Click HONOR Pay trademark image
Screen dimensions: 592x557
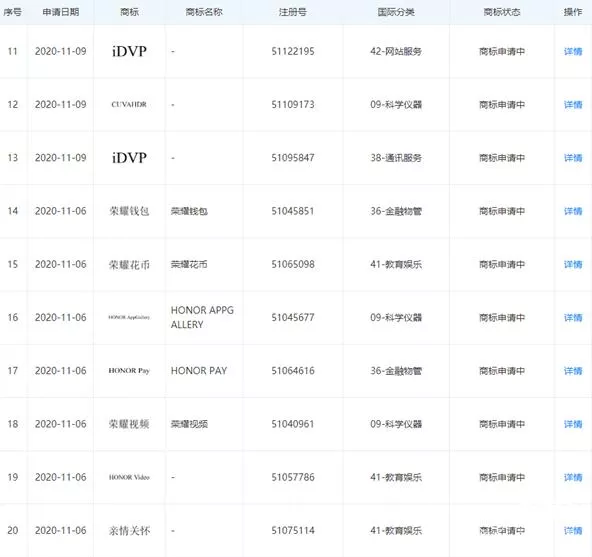[x=129, y=371]
